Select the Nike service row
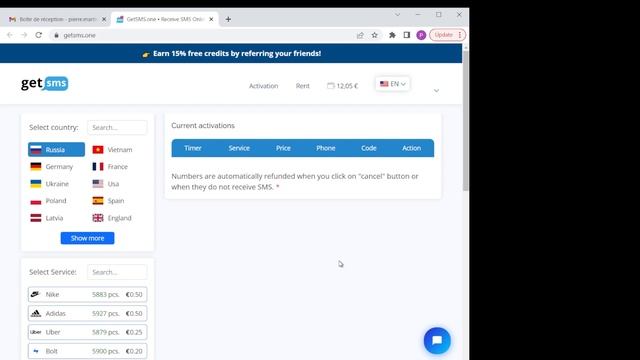 pyautogui.click(x=87, y=294)
